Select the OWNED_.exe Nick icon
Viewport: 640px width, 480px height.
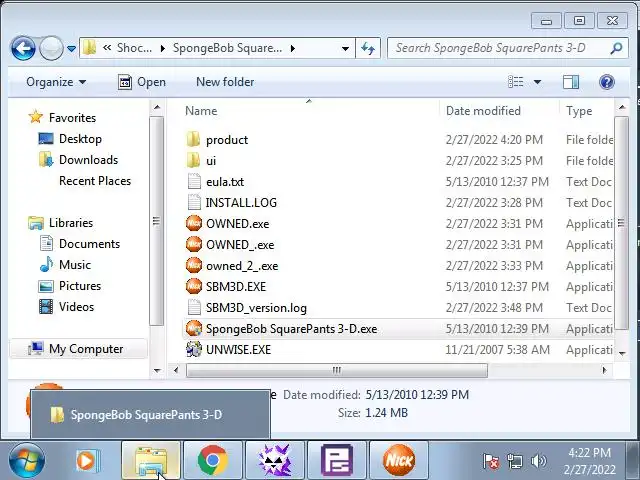click(194, 244)
